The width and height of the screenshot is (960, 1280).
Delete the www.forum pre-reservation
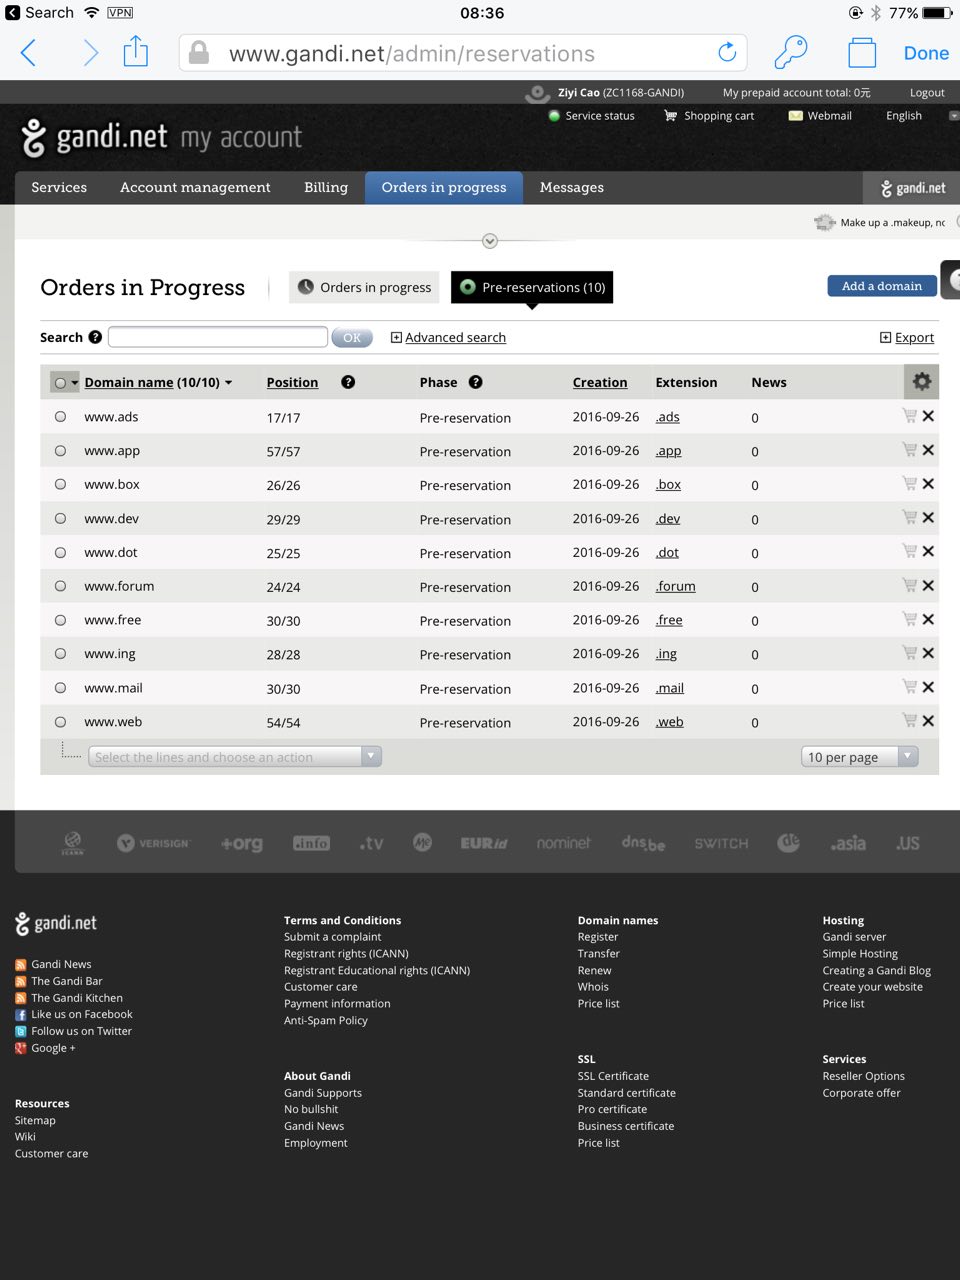(x=928, y=586)
